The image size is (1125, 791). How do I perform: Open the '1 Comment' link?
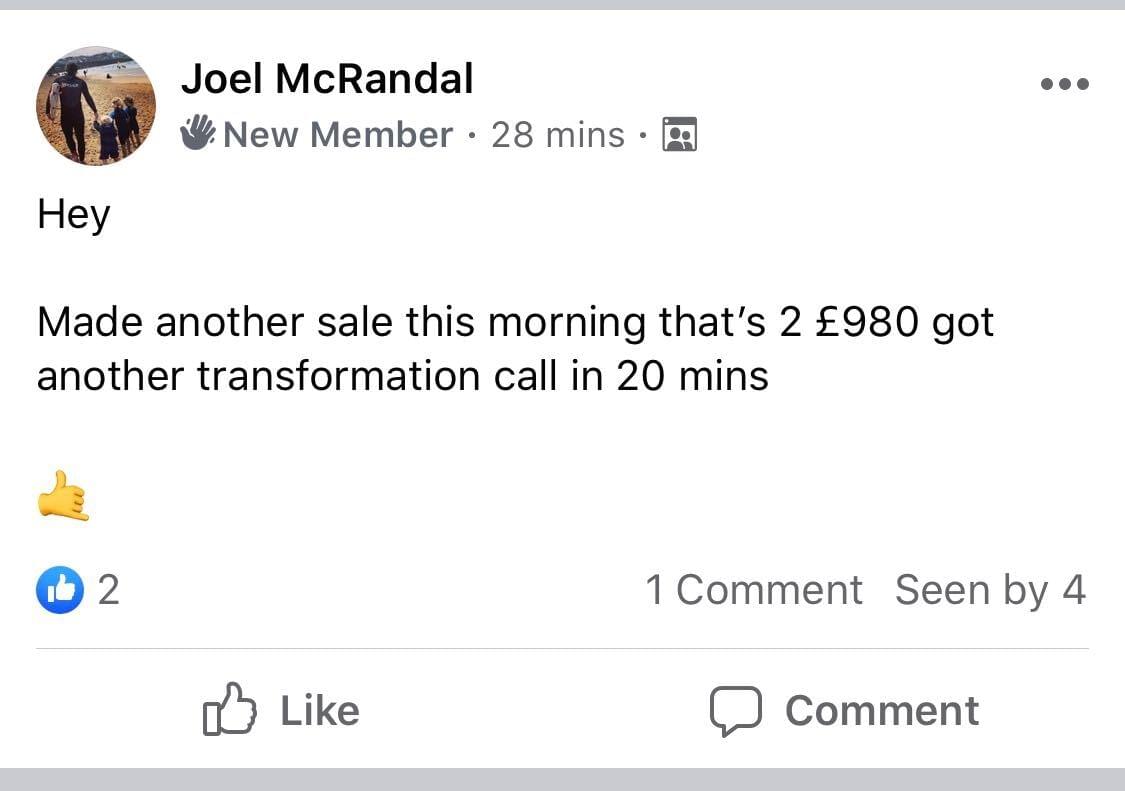click(753, 590)
